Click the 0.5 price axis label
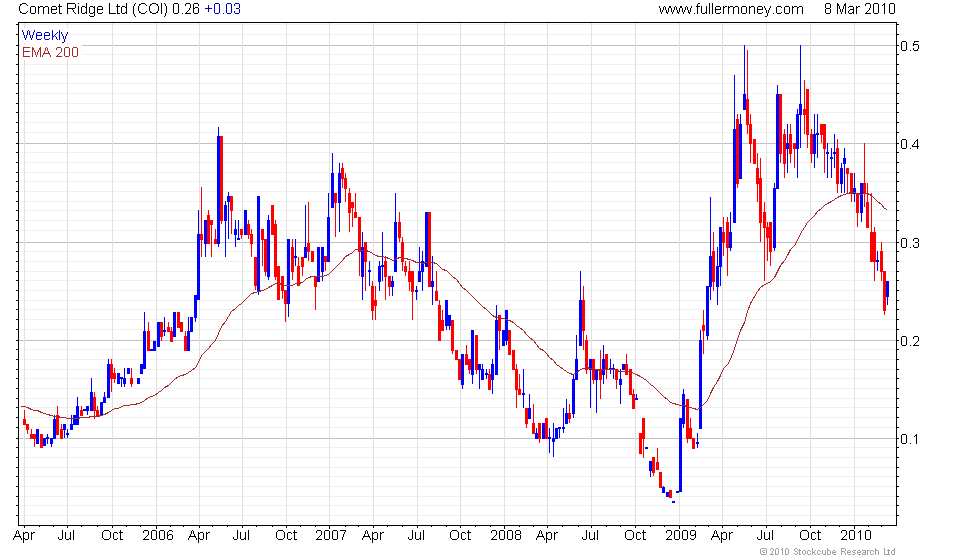 point(910,46)
